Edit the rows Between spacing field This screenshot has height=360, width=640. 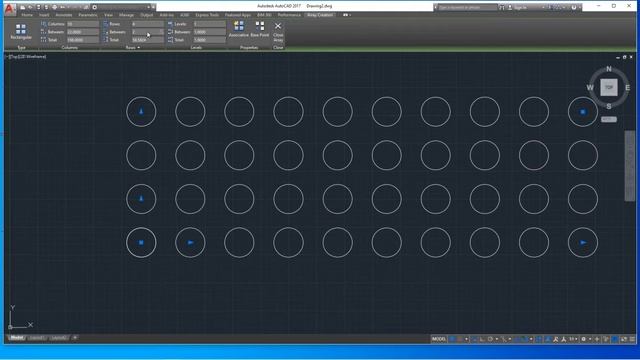pos(147,32)
